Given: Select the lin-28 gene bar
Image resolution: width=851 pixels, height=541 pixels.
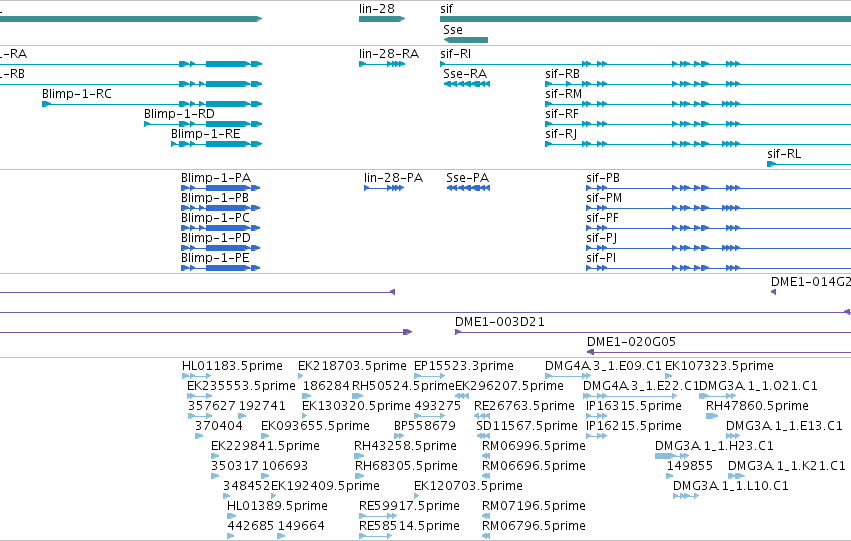Looking at the screenshot, I should click(x=382, y=19).
